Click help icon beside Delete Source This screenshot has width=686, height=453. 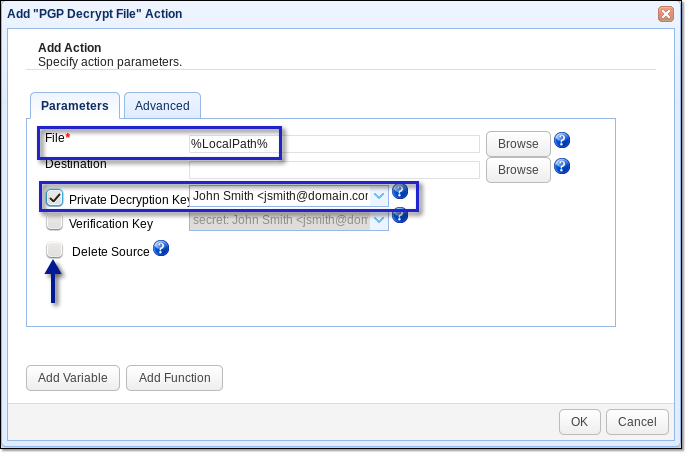(161, 248)
